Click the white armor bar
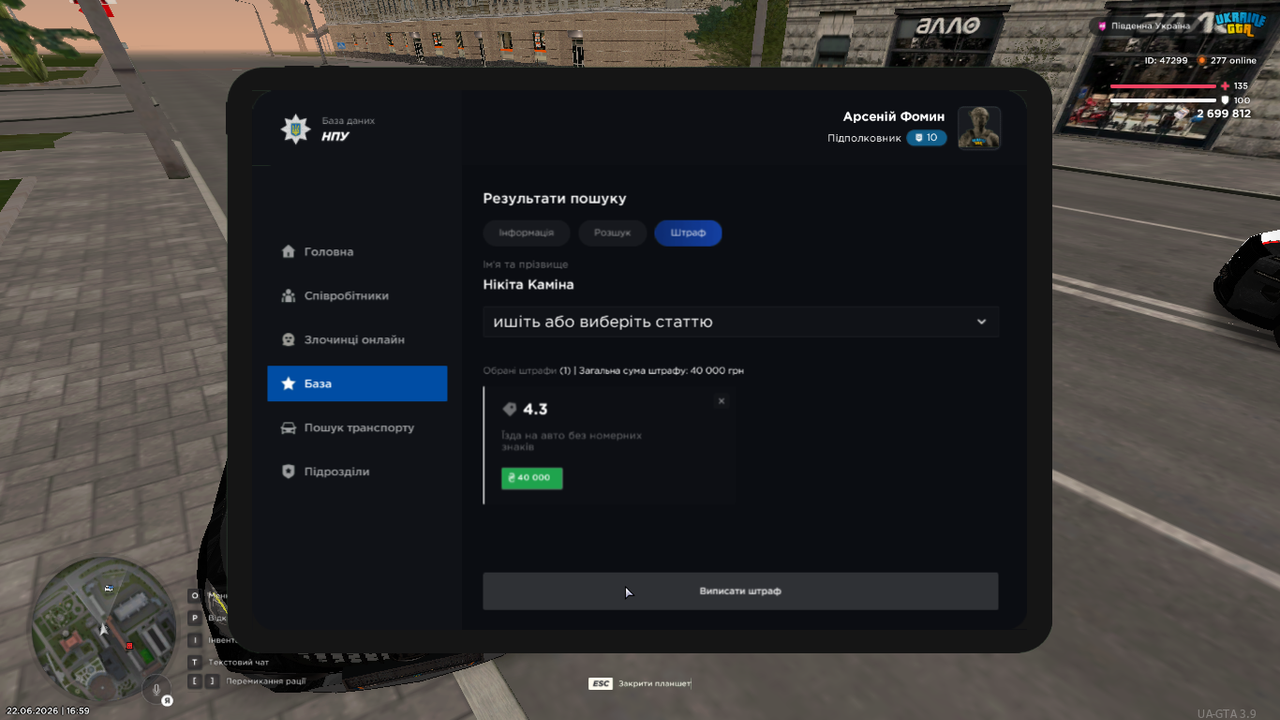 (x=1163, y=100)
